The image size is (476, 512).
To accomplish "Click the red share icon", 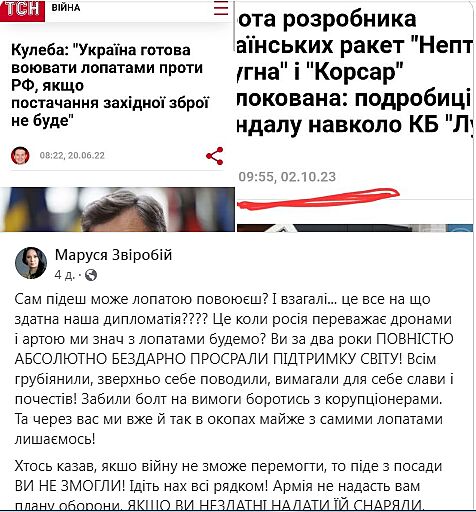I will pos(215,156).
